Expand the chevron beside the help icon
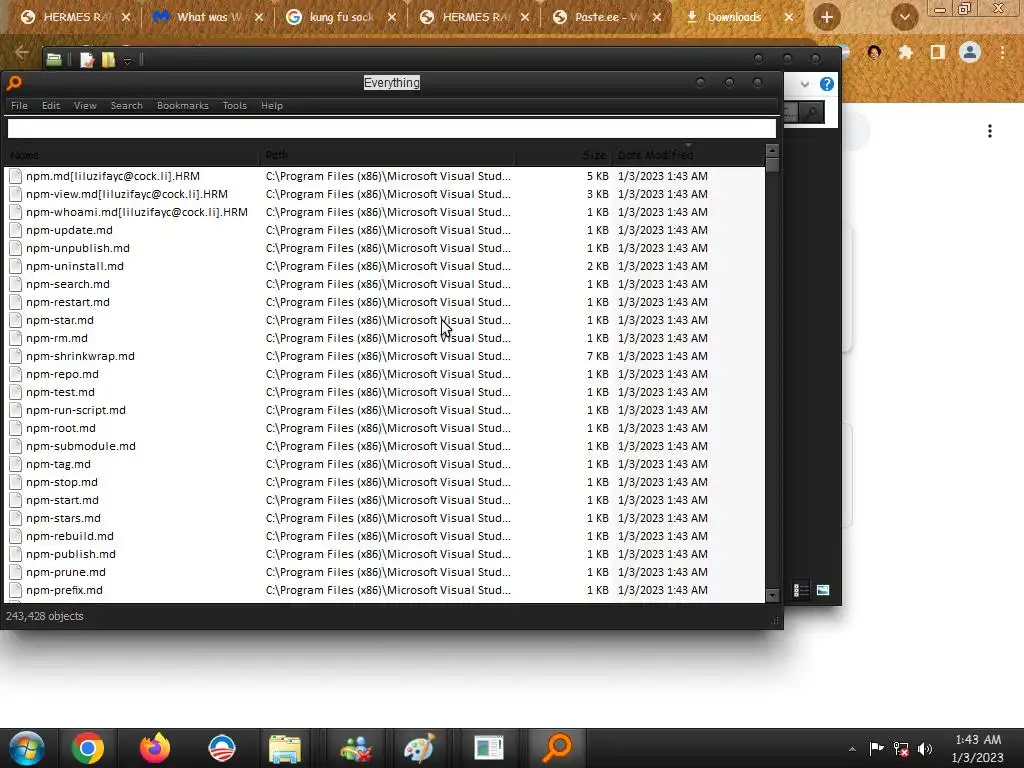Viewport: 1024px width, 768px height. pos(805,84)
